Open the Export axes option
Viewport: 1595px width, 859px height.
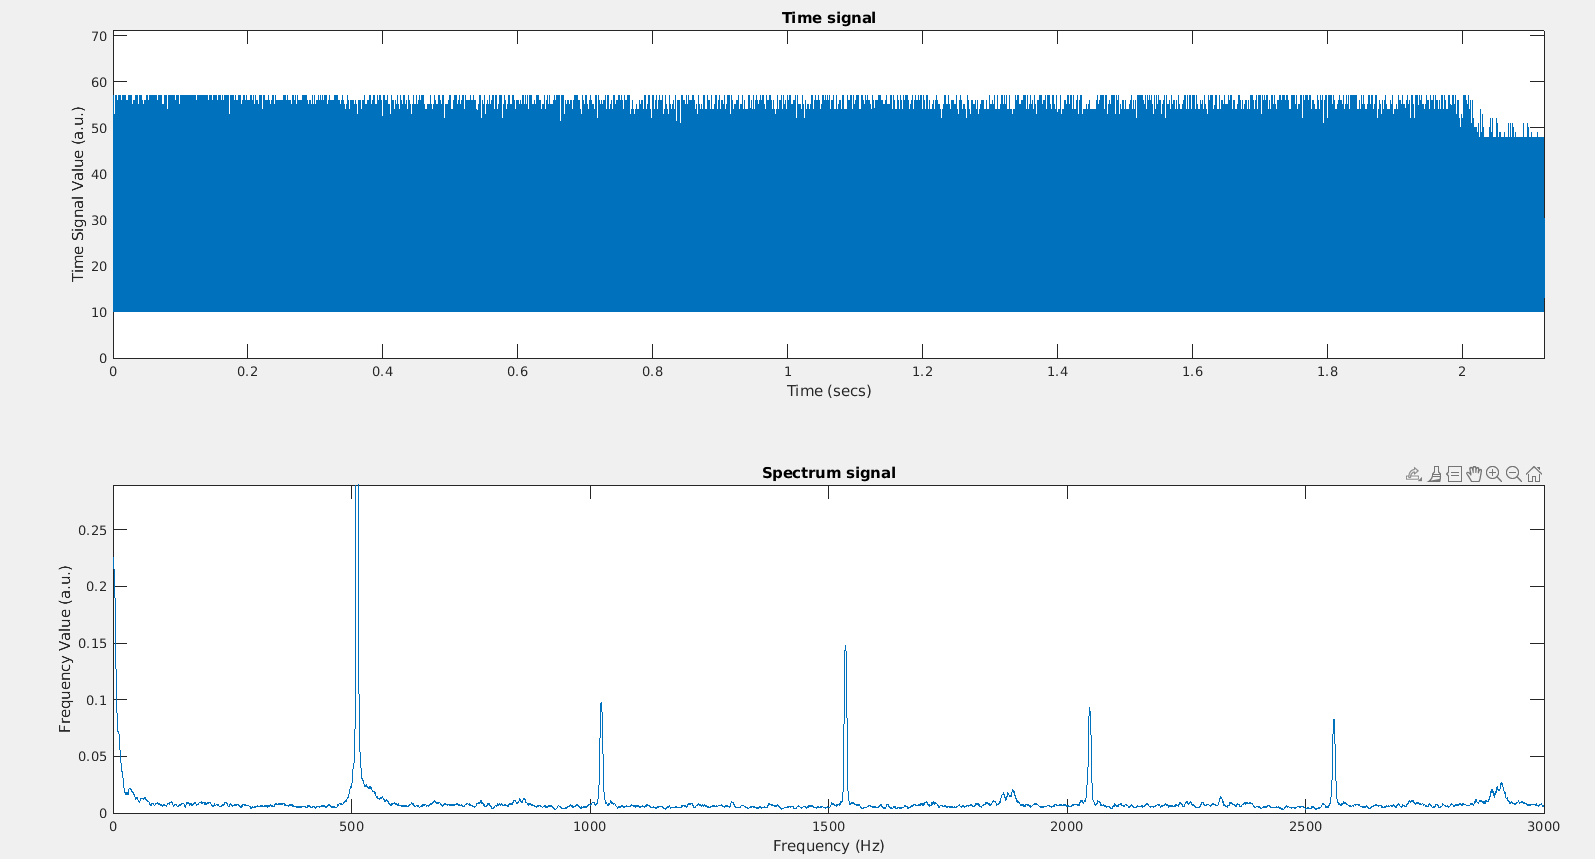(x=1413, y=474)
